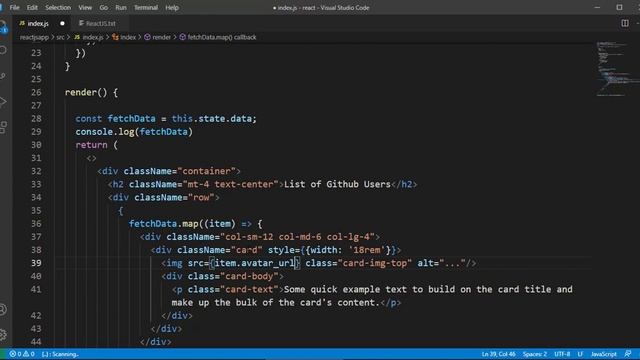This screenshot has width=640, height=360.
Task: Click the render breadcrumb
Action: [158, 37]
